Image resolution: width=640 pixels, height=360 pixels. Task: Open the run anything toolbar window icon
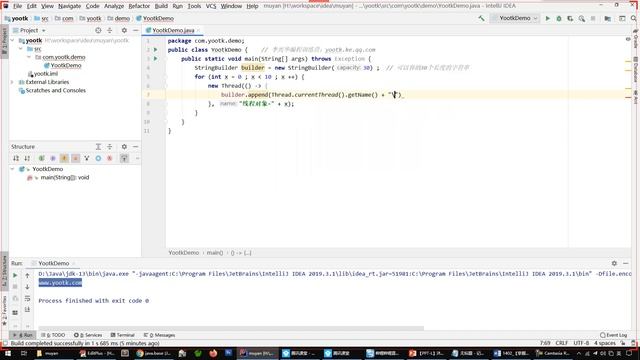[622, 18]
